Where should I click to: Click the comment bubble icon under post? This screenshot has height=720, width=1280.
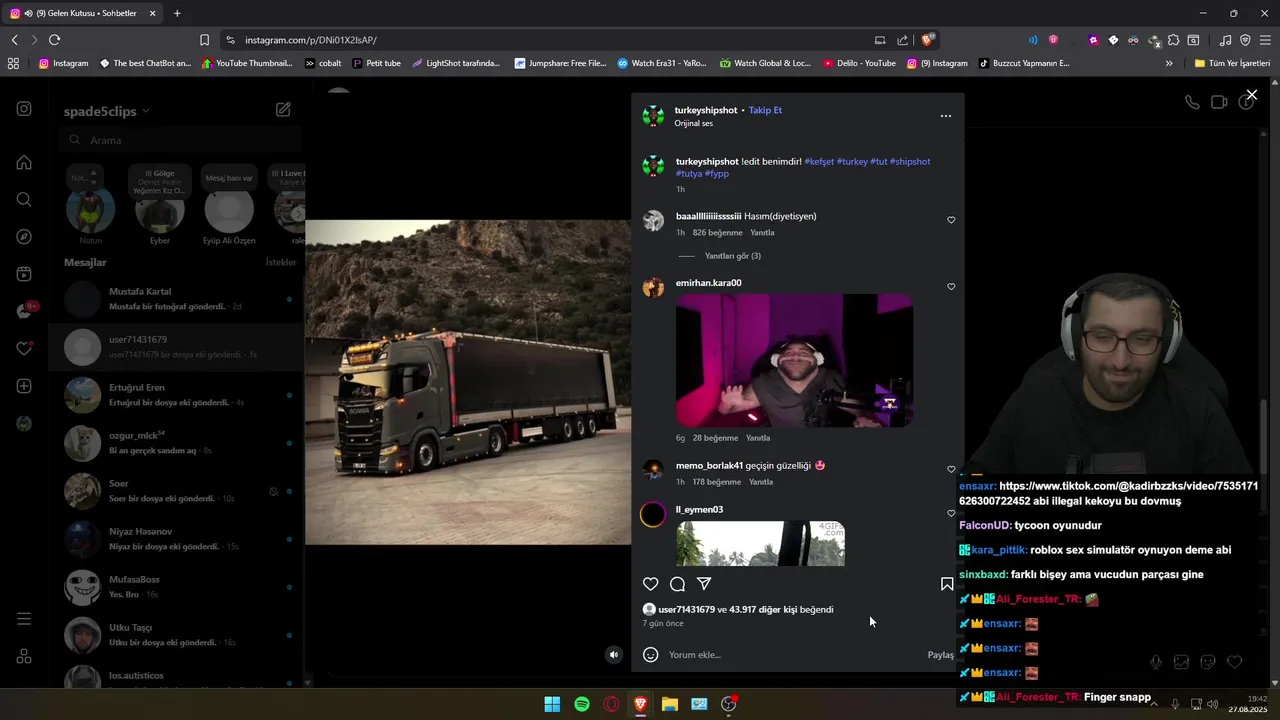pos(677,584)
